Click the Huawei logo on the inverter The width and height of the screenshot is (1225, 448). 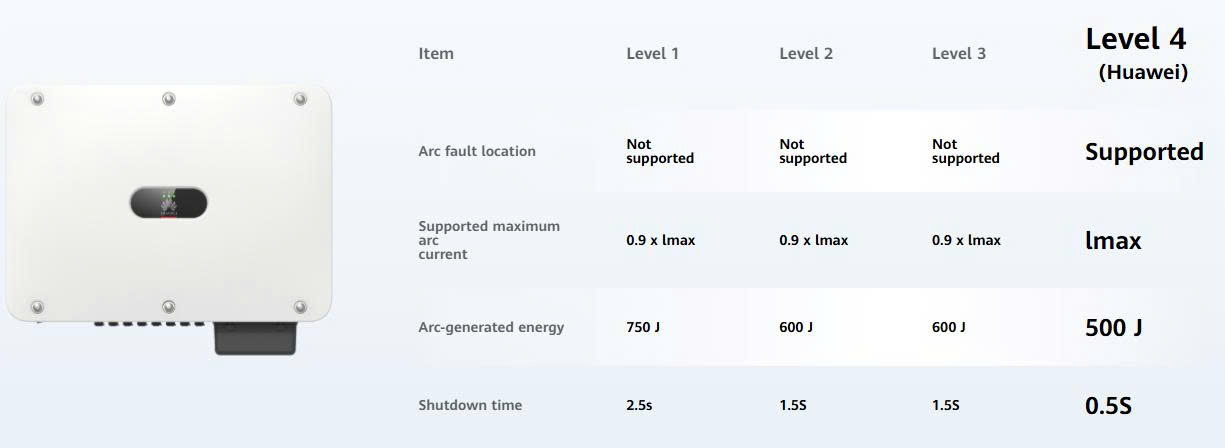(x=168, y=205)
